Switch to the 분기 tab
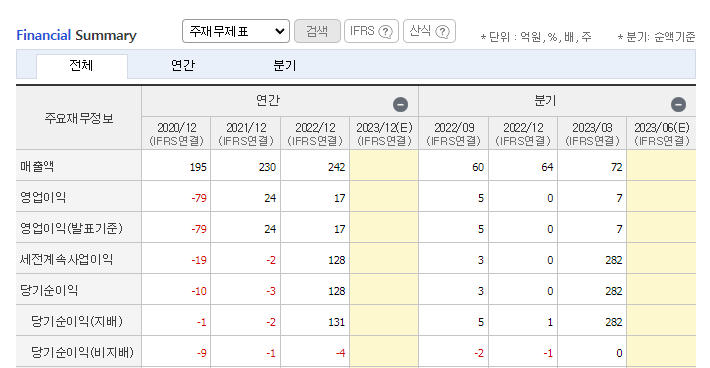This screenshot has height=368, width=710. coord(285,66)
